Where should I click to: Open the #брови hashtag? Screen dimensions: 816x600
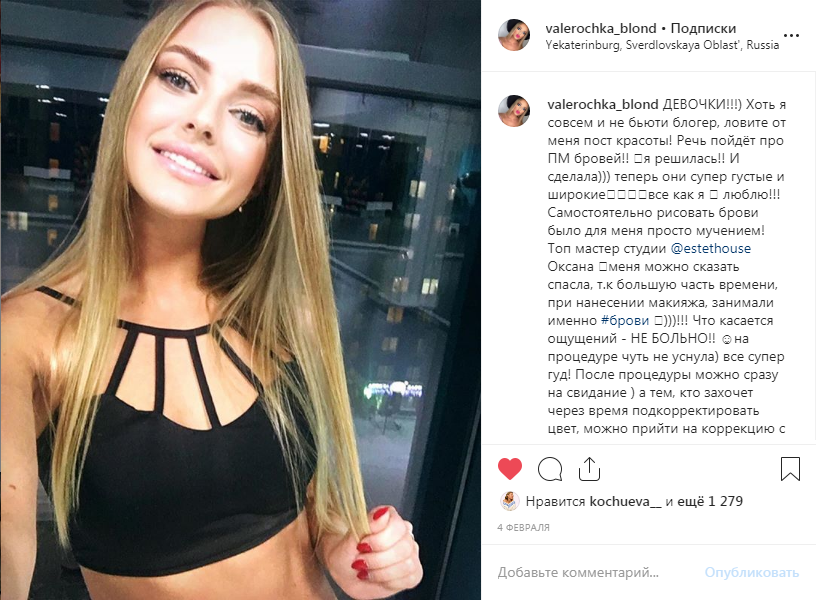coord(624,321)
